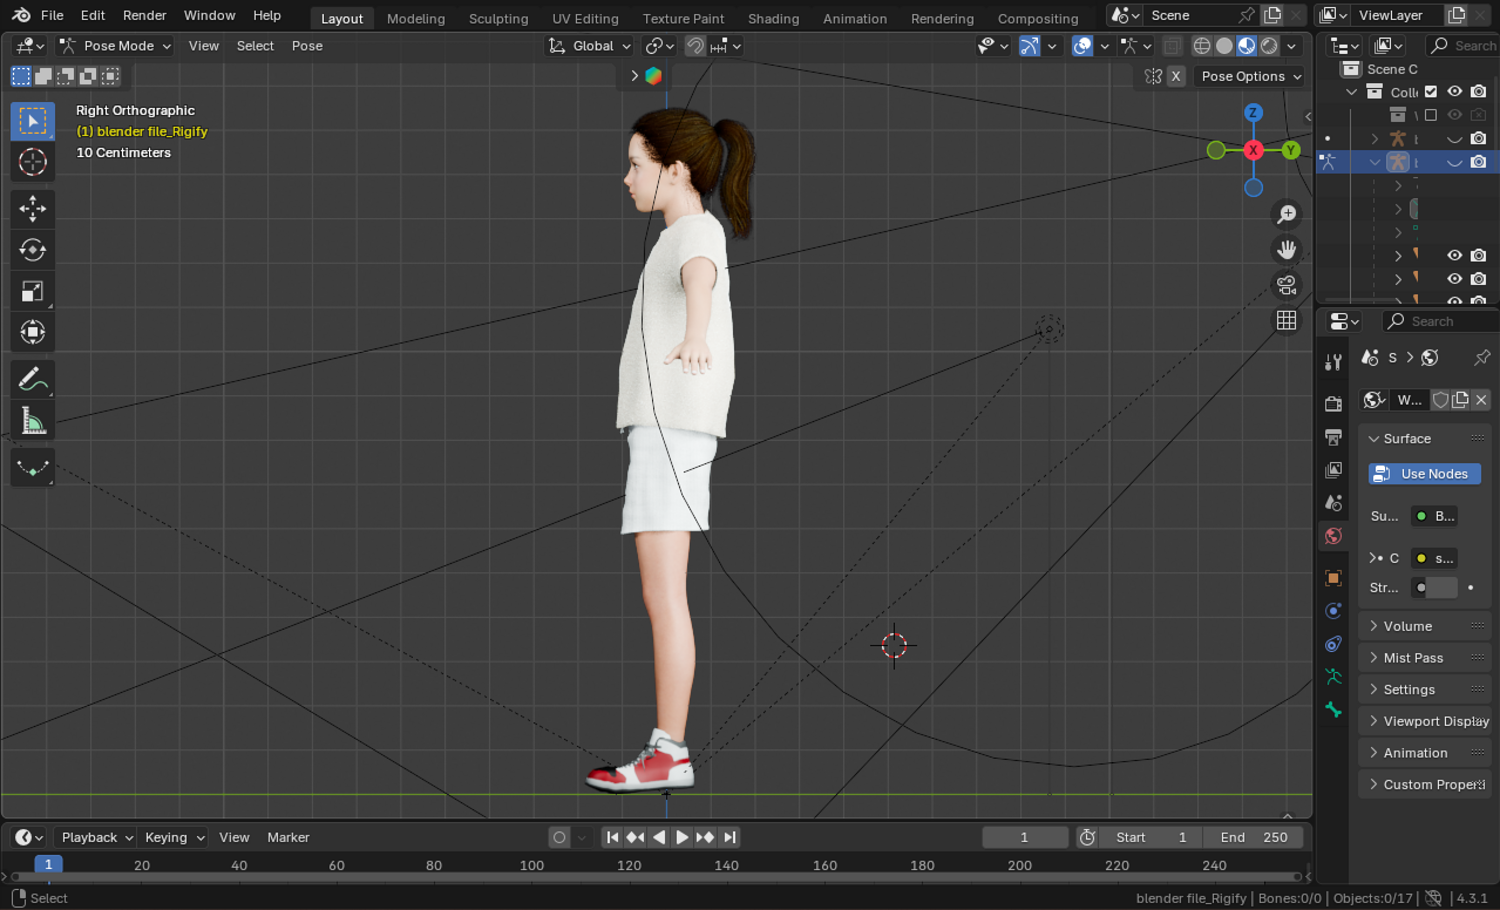Open the Object properties tab
This screenshot has width=1500, height=910.
point(1333,578)
